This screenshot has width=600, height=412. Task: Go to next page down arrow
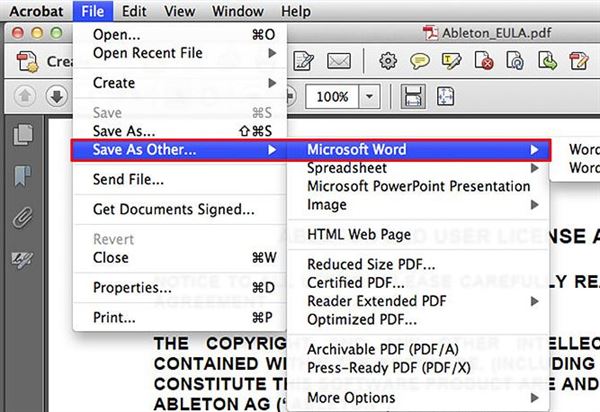(57, 96)
